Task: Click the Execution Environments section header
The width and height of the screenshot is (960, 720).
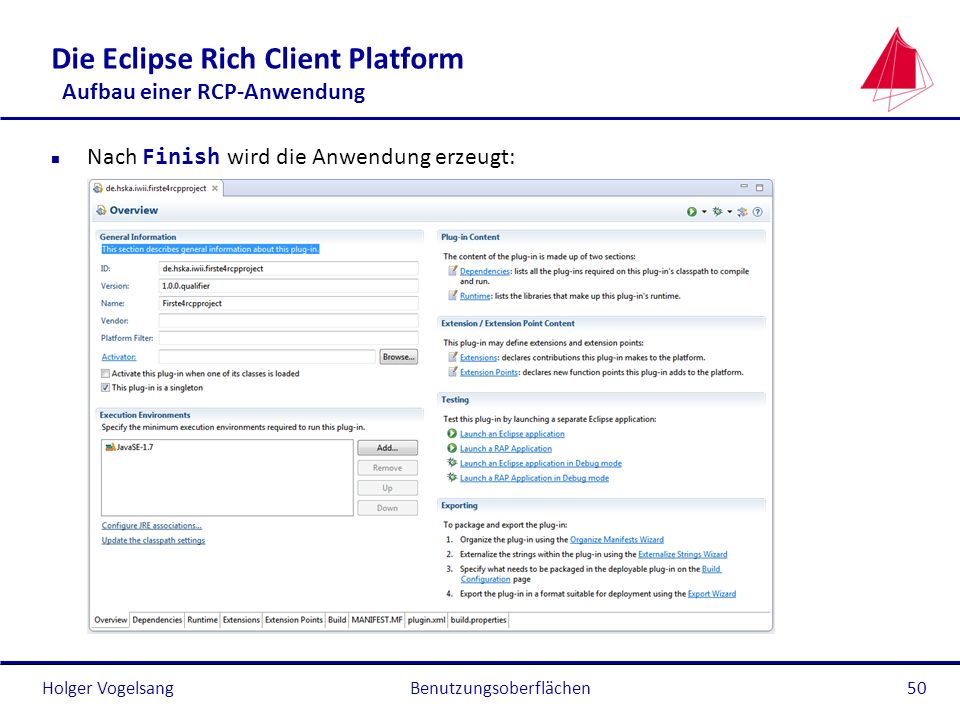Action: [144, 414]
